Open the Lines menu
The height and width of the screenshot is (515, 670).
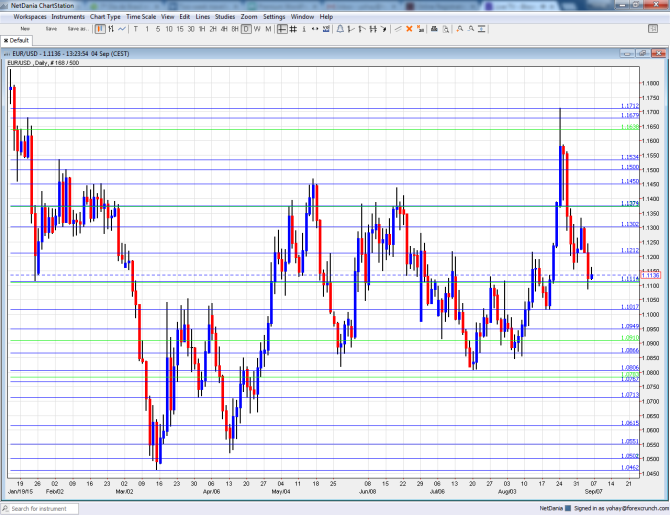coord(203,17)
